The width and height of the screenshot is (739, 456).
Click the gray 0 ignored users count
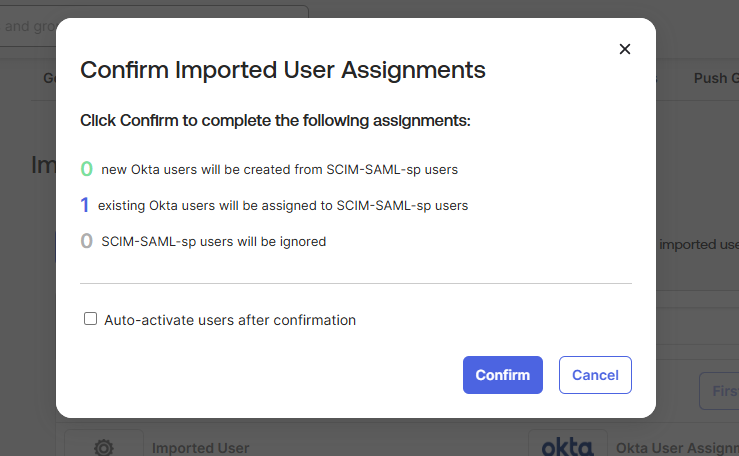pyautogui.click(x=87, y=241)
